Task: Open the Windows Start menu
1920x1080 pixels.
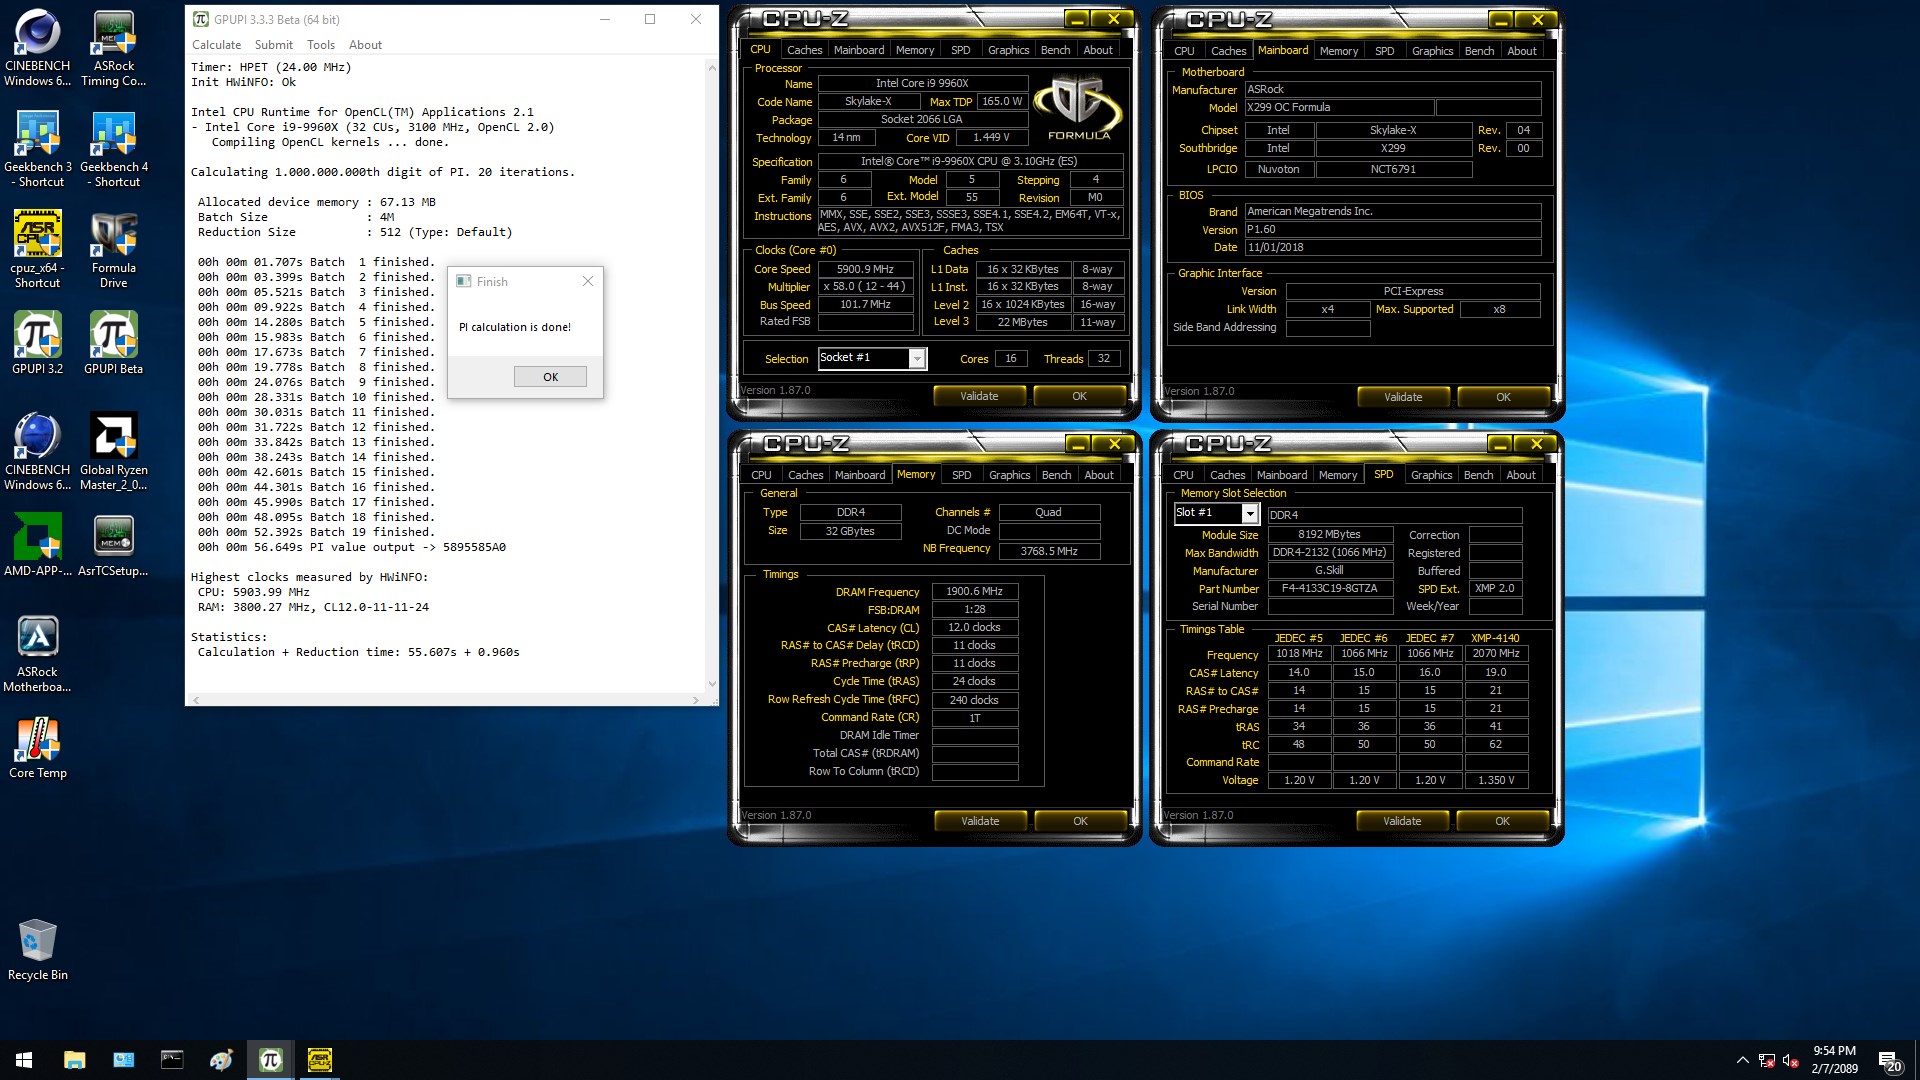Action: pyautogui.click(x=24, y=1060)
